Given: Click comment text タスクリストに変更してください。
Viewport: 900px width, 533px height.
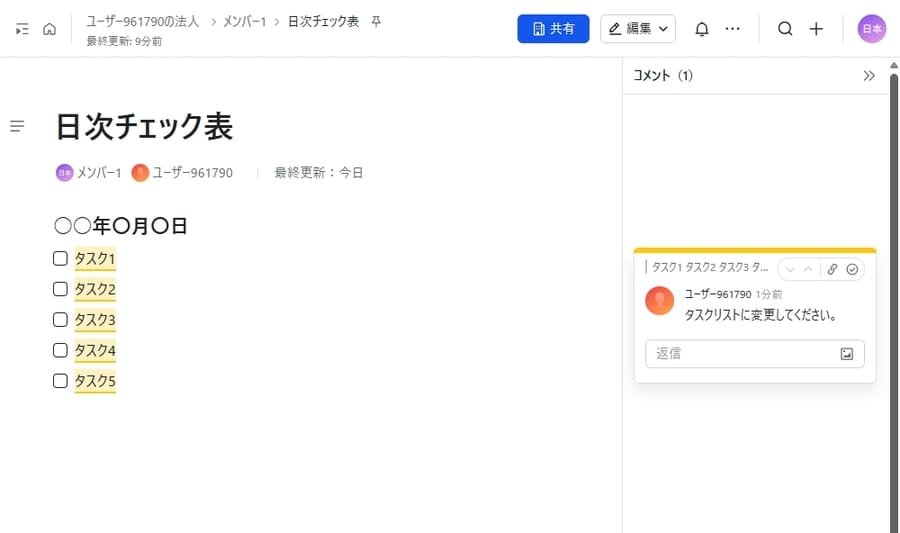Looking at the screenshot, I should click(x=761, y=315).
